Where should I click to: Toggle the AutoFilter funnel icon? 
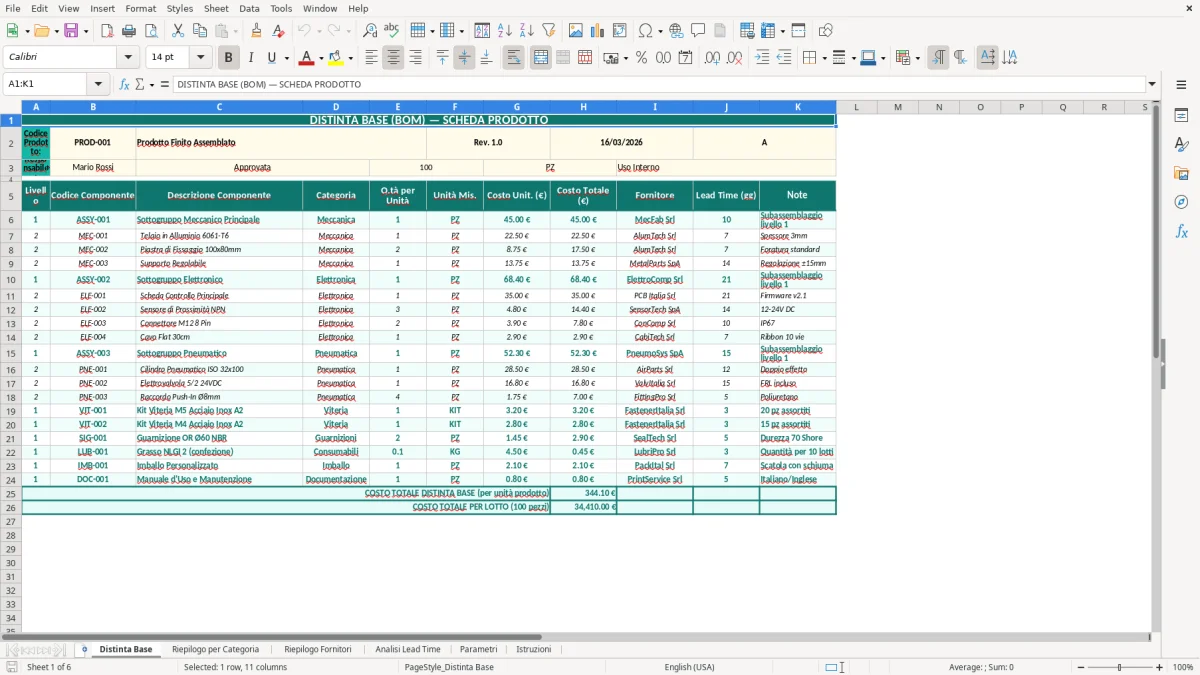pos(549,31)
